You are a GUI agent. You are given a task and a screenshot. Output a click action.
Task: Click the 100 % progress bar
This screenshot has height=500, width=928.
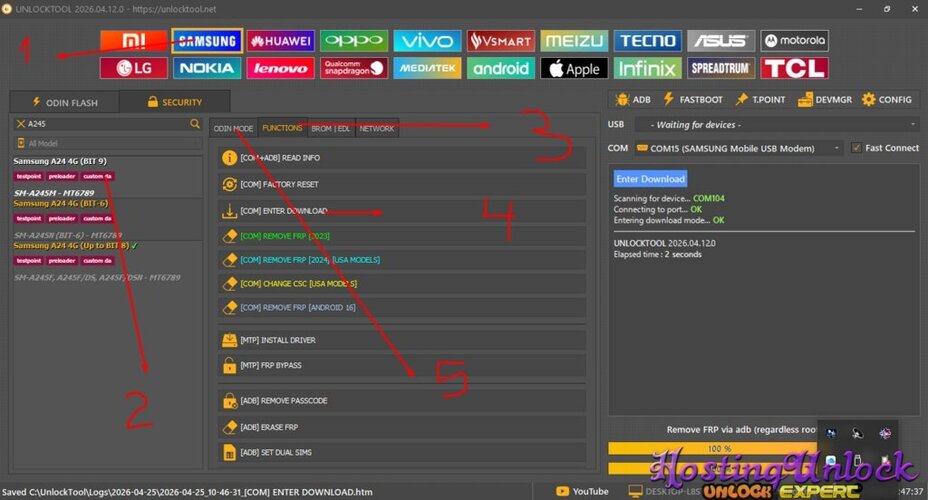tap(718, 449)
